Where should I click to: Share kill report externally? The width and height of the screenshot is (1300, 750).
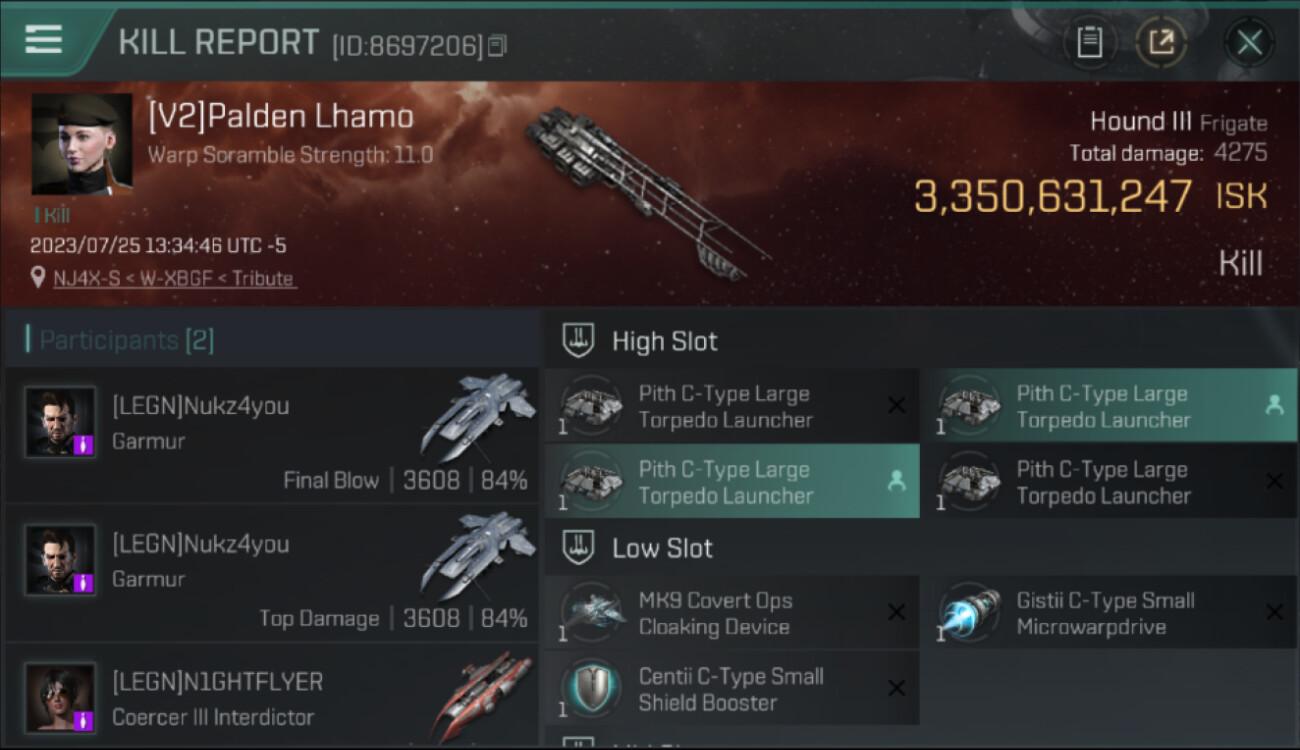(1160, 42)
